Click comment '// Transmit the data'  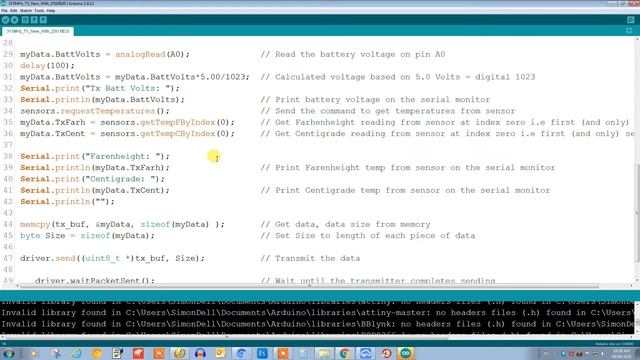pos(310,258)
